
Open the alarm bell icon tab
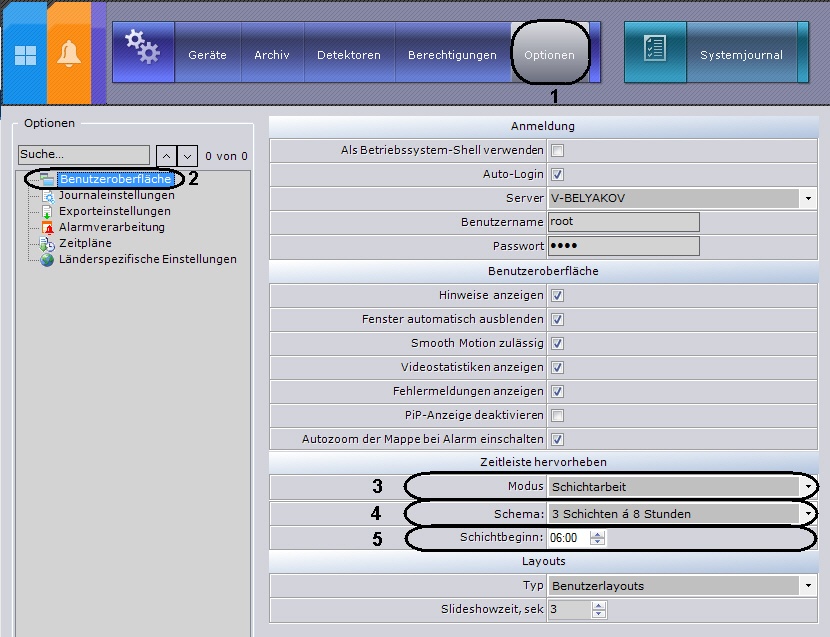(x=69, y=54)
